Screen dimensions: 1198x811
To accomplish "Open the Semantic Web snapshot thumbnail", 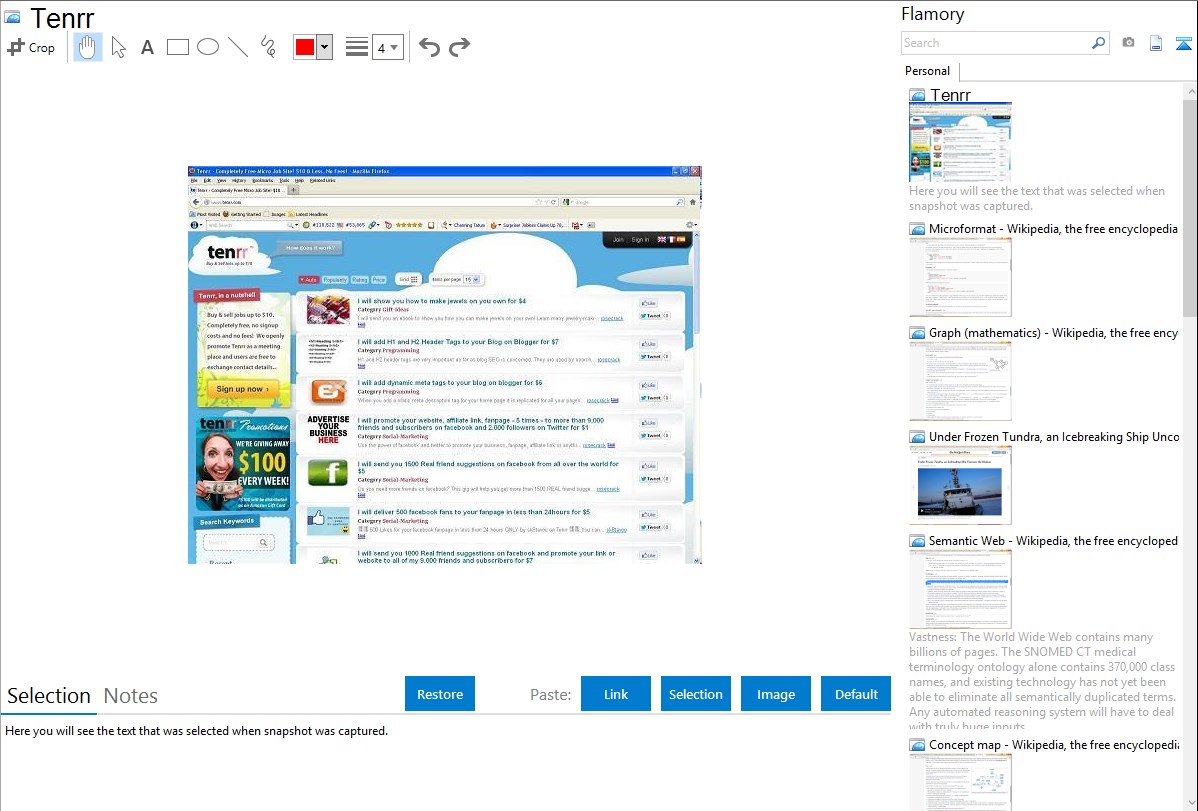I will point(960,589).
